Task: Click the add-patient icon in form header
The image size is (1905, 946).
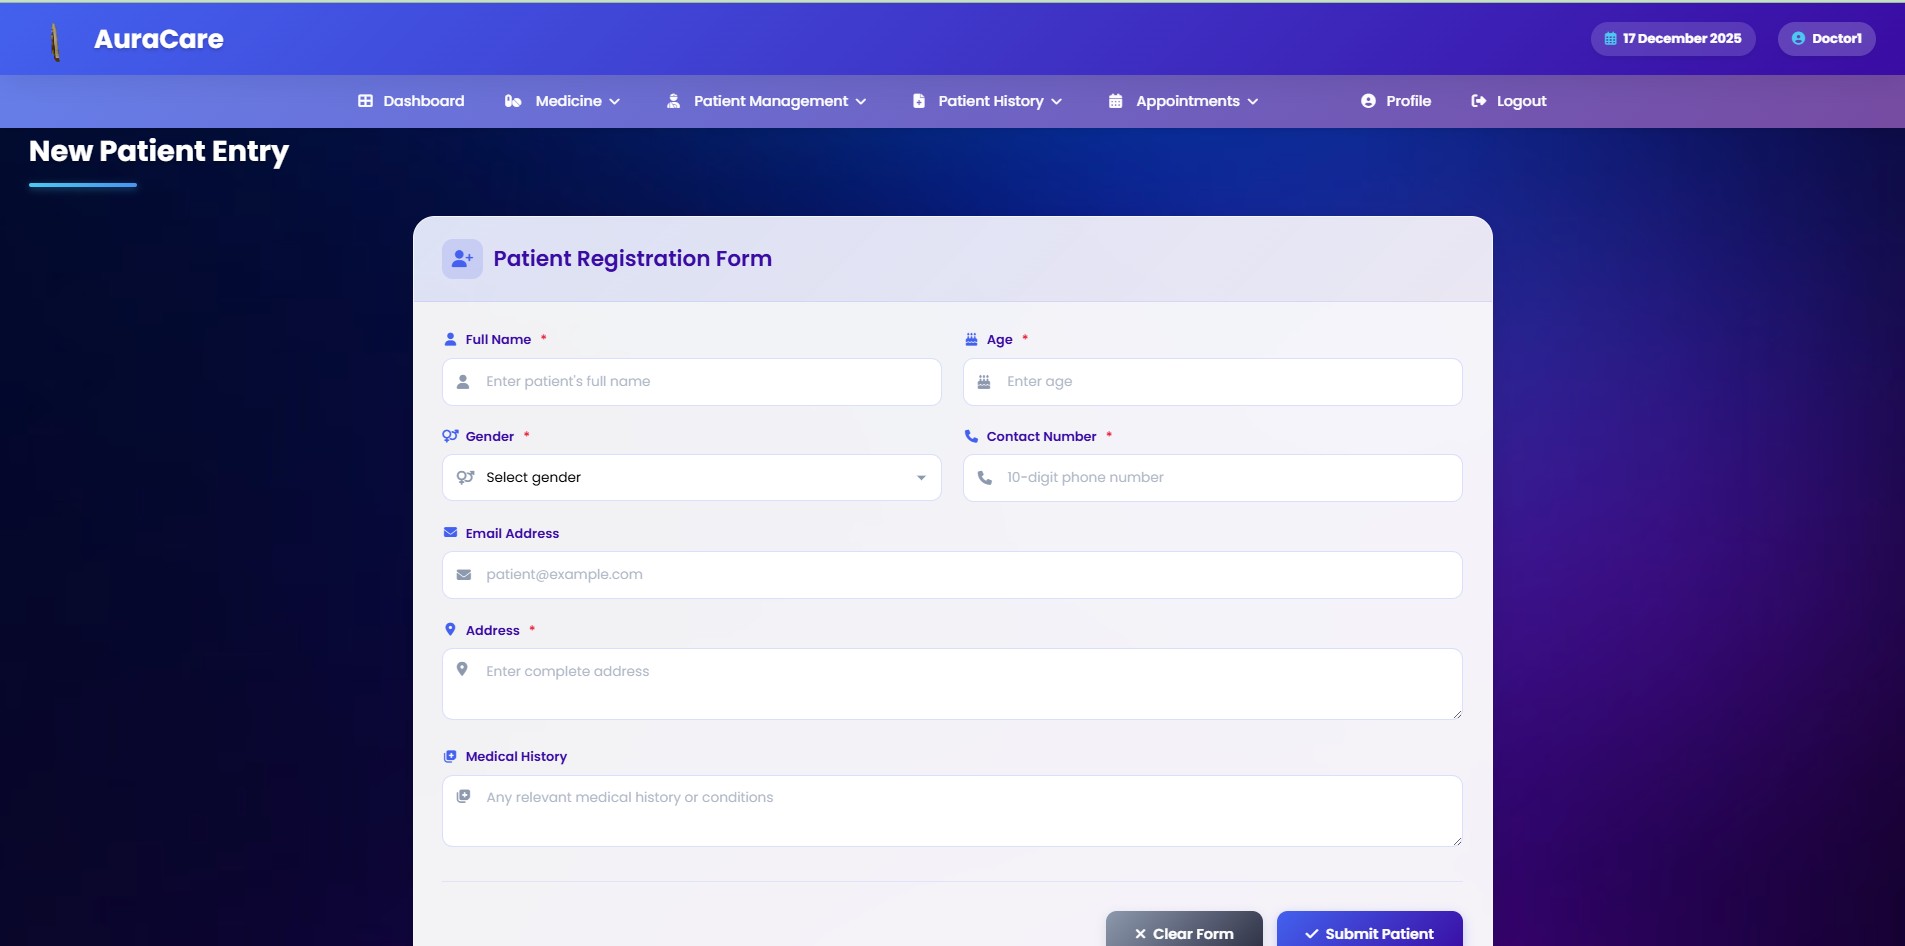Action: pos(462,259)
